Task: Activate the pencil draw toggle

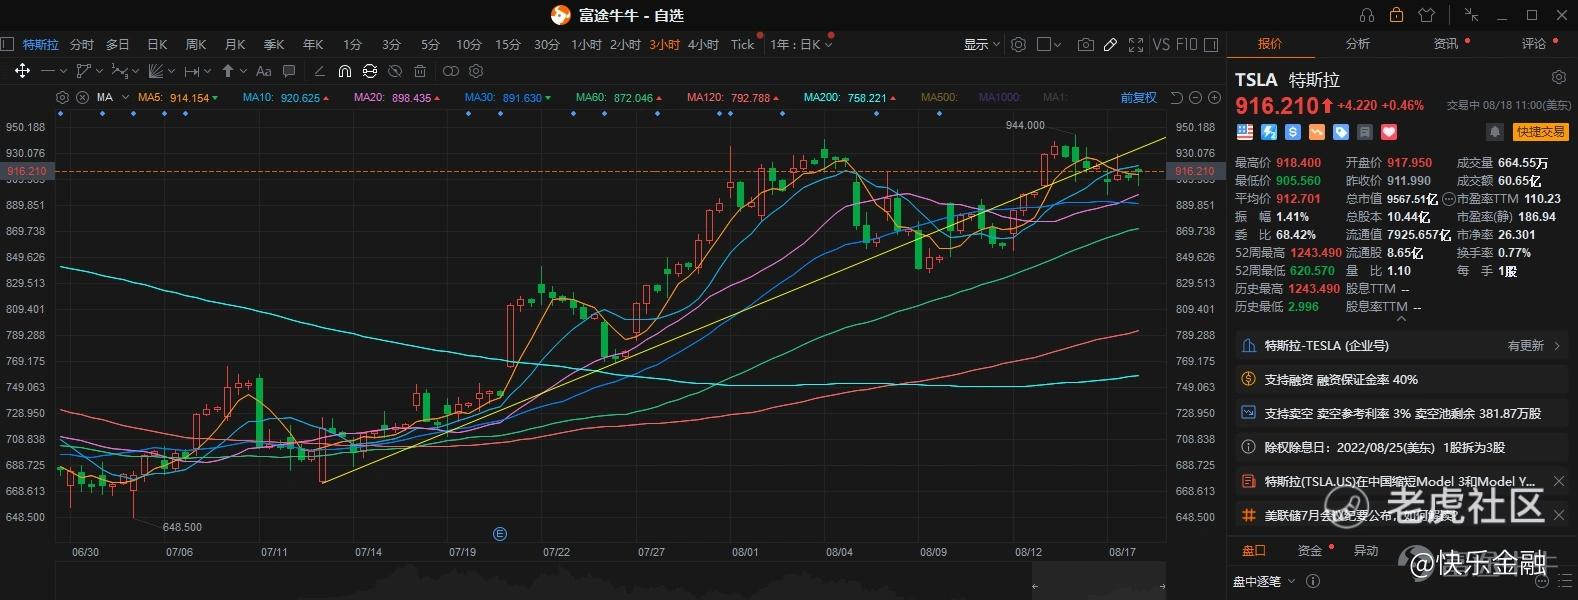Action: click(1110, 44)
